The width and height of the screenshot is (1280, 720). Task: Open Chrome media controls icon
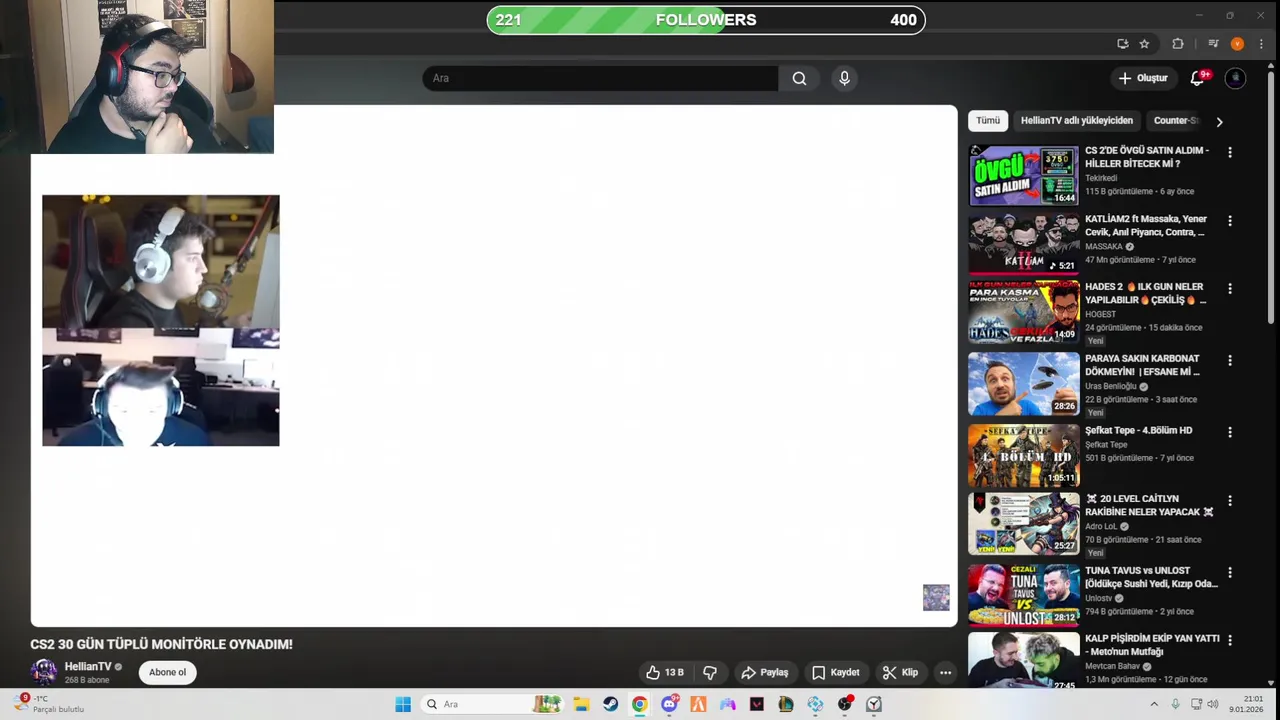[x=1213, y=44]
